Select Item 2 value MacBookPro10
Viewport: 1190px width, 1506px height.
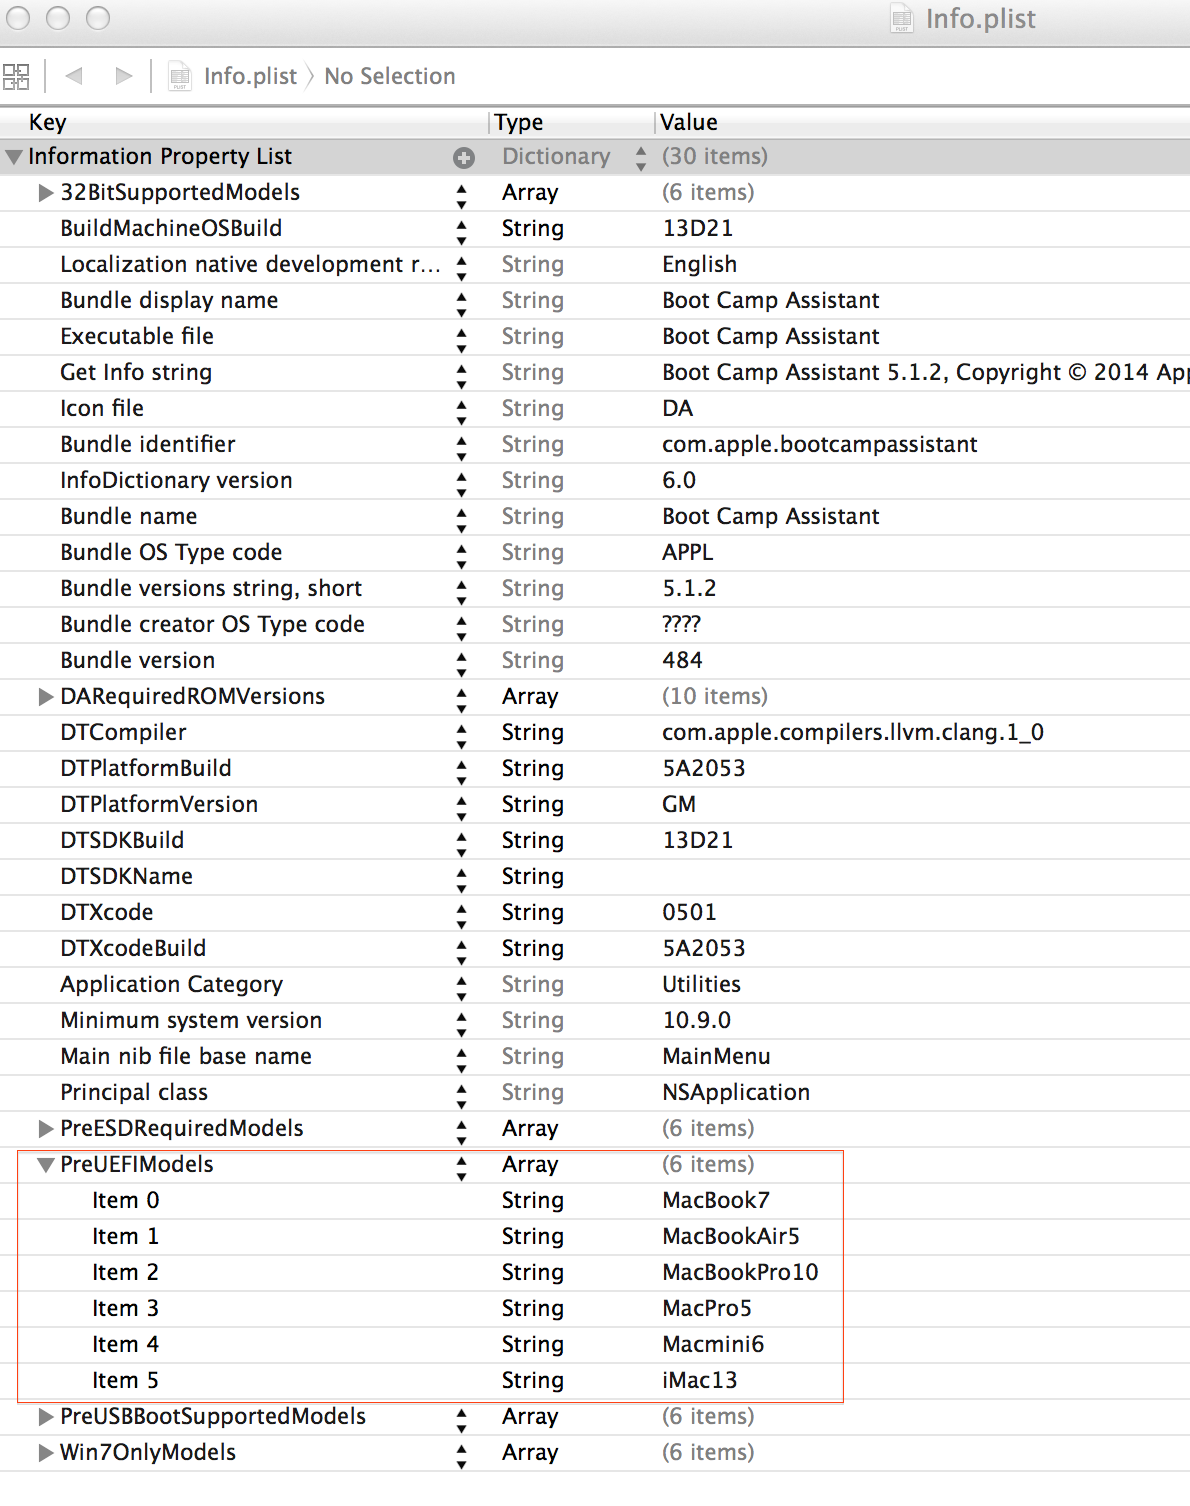click(x=740, y=1273)
